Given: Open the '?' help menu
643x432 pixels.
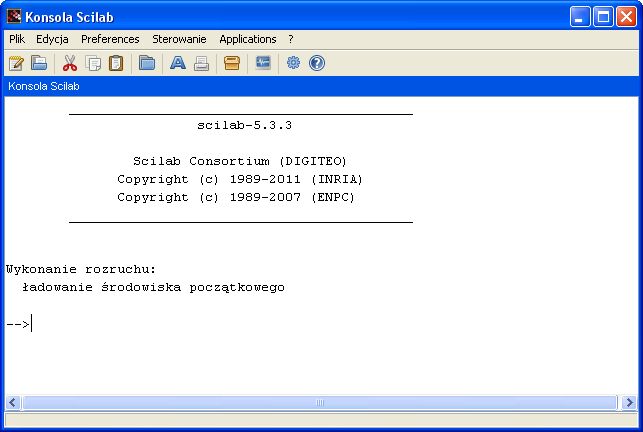Looking at the screenshot, I should coord(291,39).
